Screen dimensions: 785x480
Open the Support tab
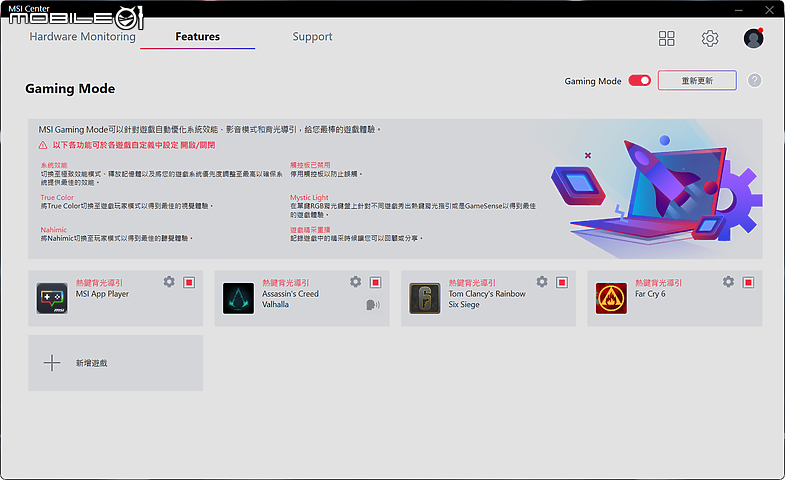pyautogui.click(x=312, y=37)
